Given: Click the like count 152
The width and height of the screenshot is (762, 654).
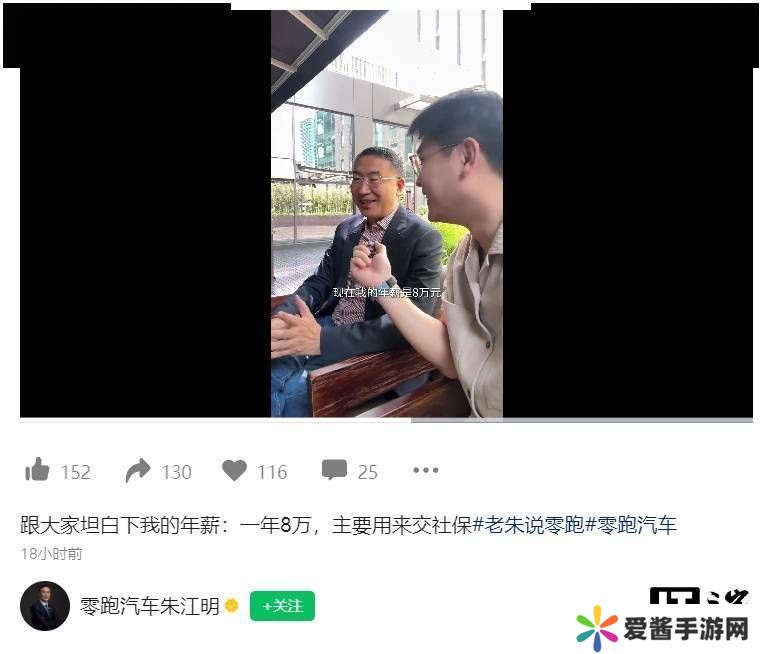Looking at the screenshot, I should [x=76, y=472].
